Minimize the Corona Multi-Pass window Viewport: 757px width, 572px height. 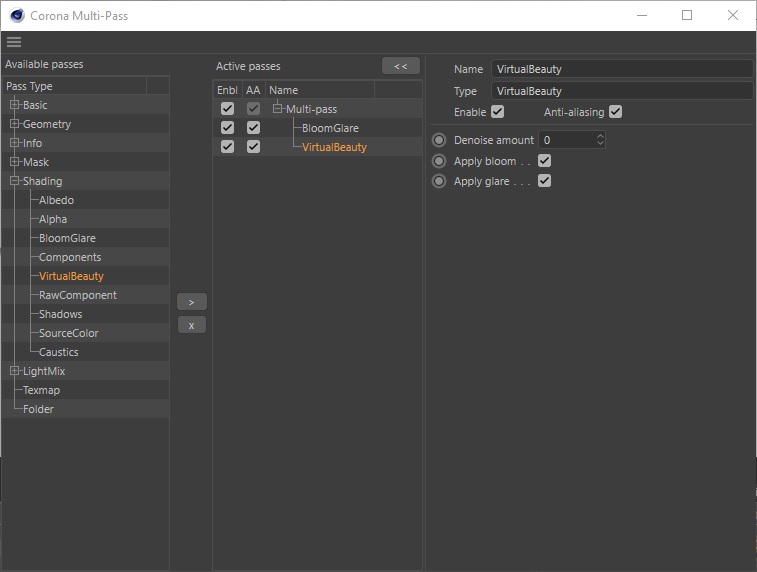(642, 15)
